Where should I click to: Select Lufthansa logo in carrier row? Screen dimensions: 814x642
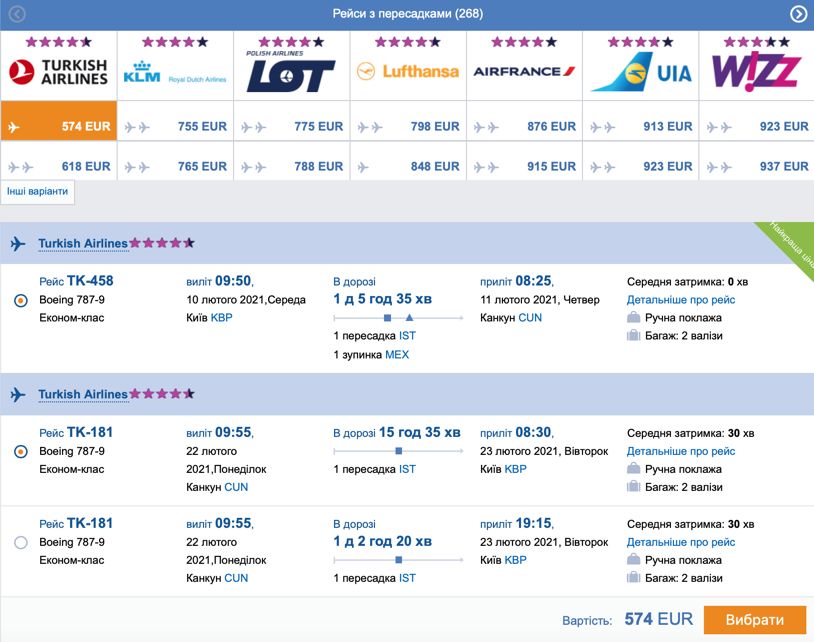tap(408, 71)
